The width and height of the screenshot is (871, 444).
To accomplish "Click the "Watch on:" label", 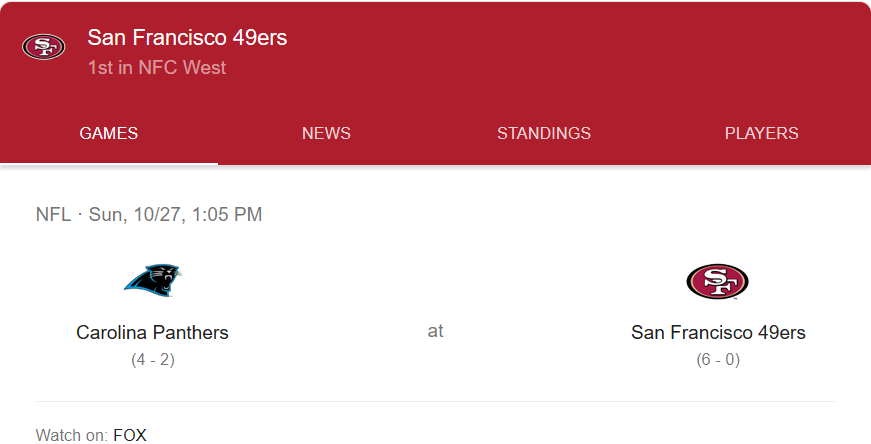I will click(x=71, y=435).
